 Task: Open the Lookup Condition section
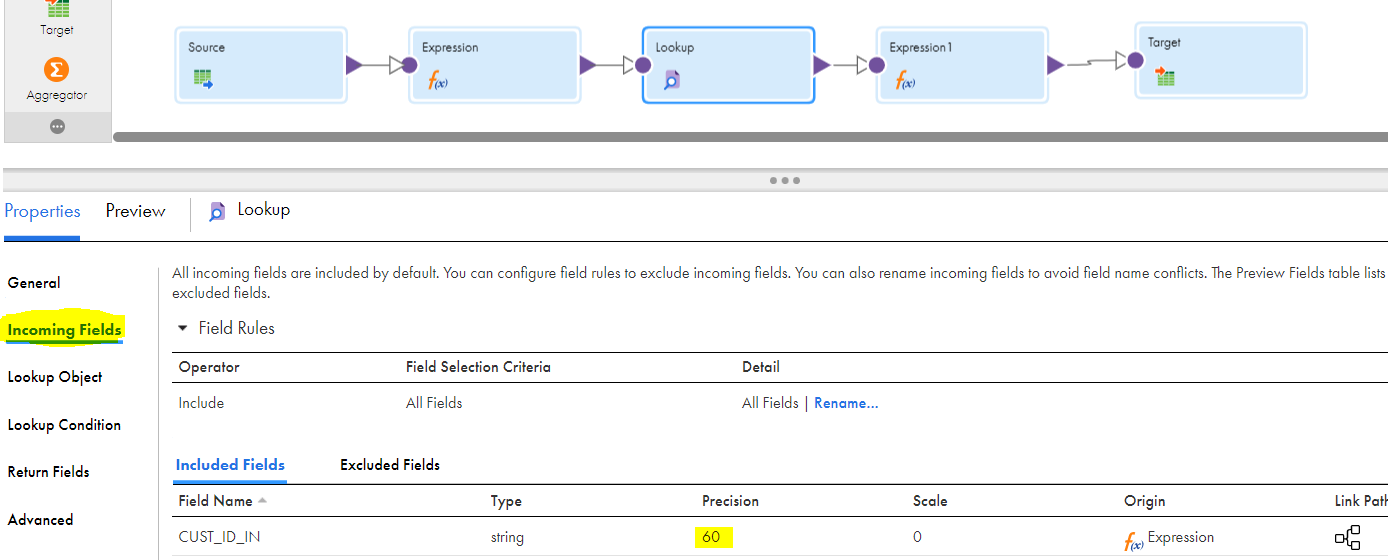(64, 425)
